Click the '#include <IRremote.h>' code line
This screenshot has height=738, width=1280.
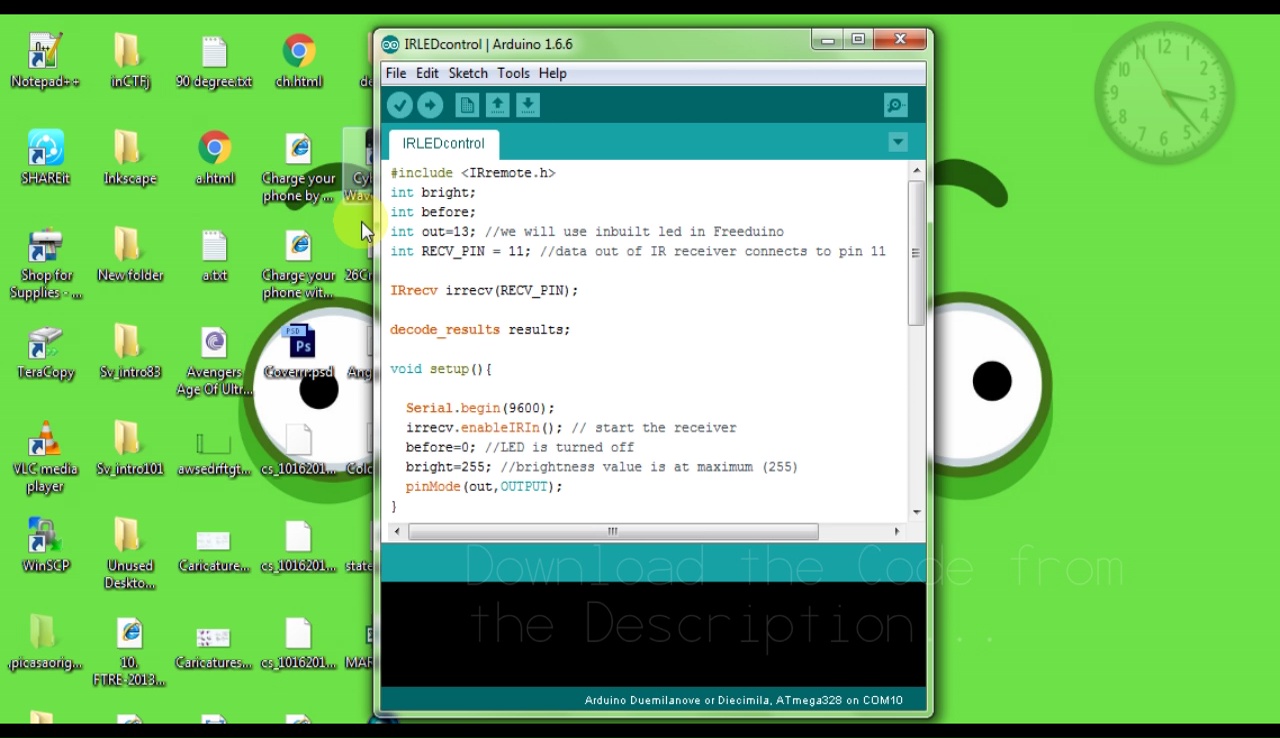pyautogui.click(x=473, y=173)
